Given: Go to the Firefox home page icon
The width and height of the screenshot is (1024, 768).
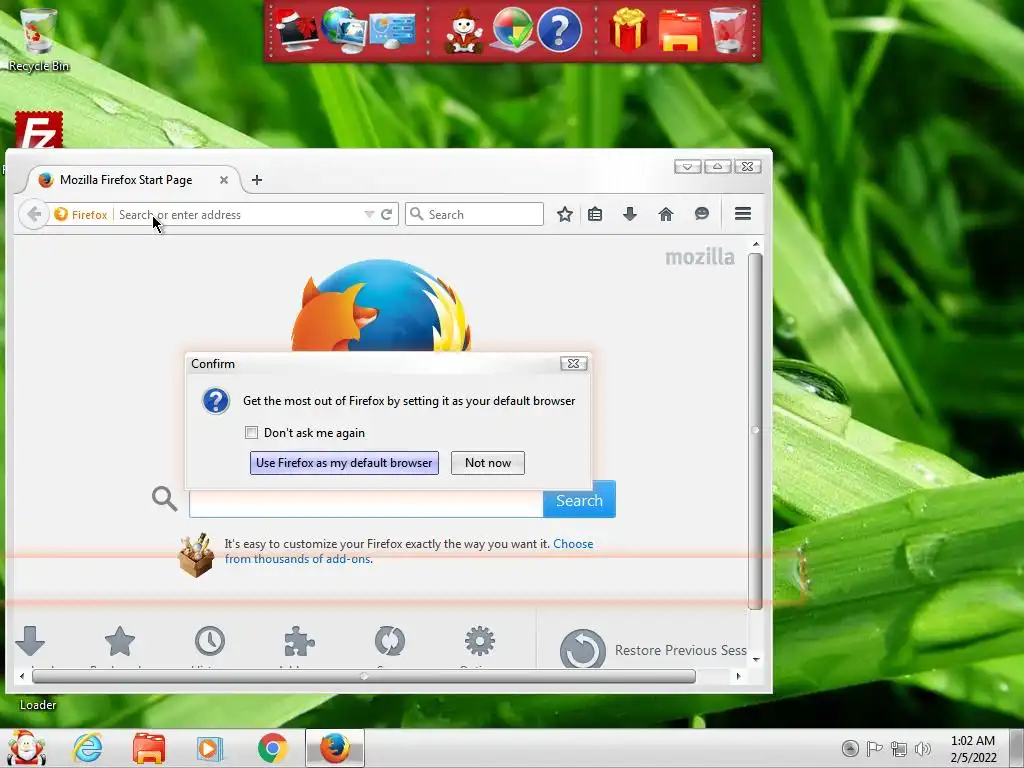Looking at the screenshot, I should coord(665,214).
